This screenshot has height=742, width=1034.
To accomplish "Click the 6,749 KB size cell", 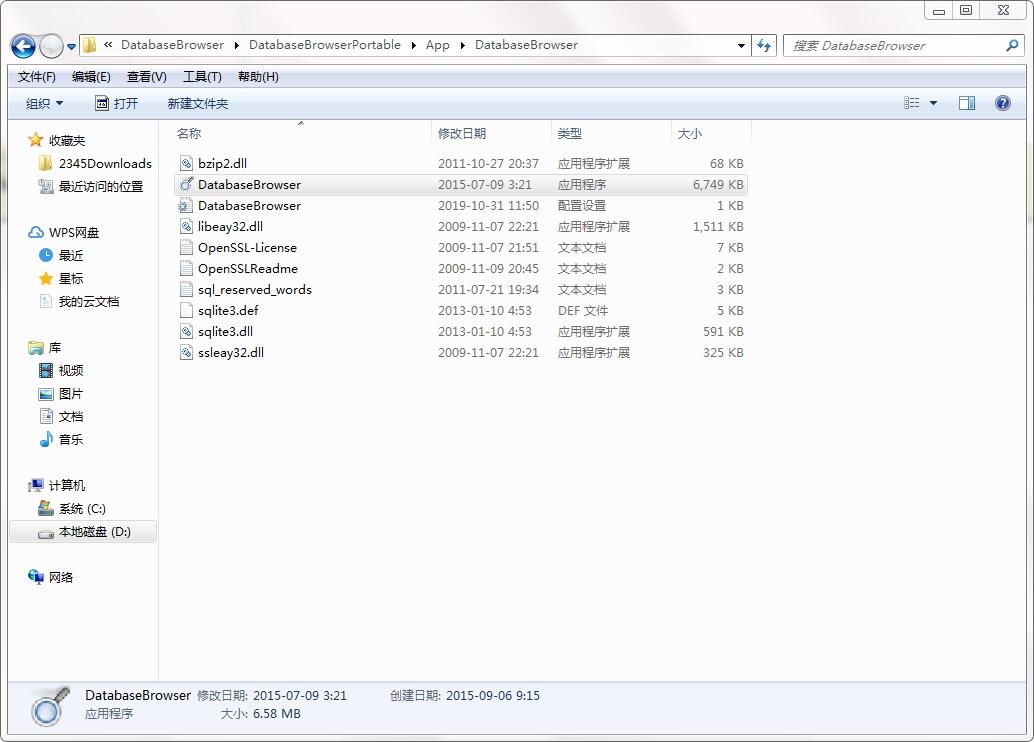I will pyautogui.click(x=718, y=185).
